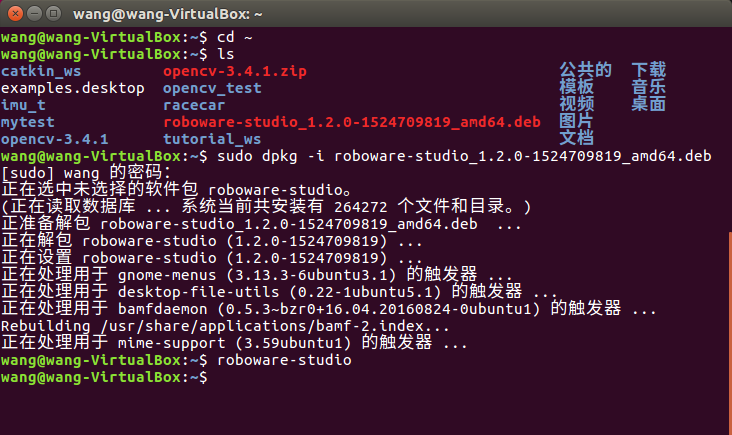Viewport: 732px width, 435px height.
Task: Minimize the terminal window
Action: (35, 14)
